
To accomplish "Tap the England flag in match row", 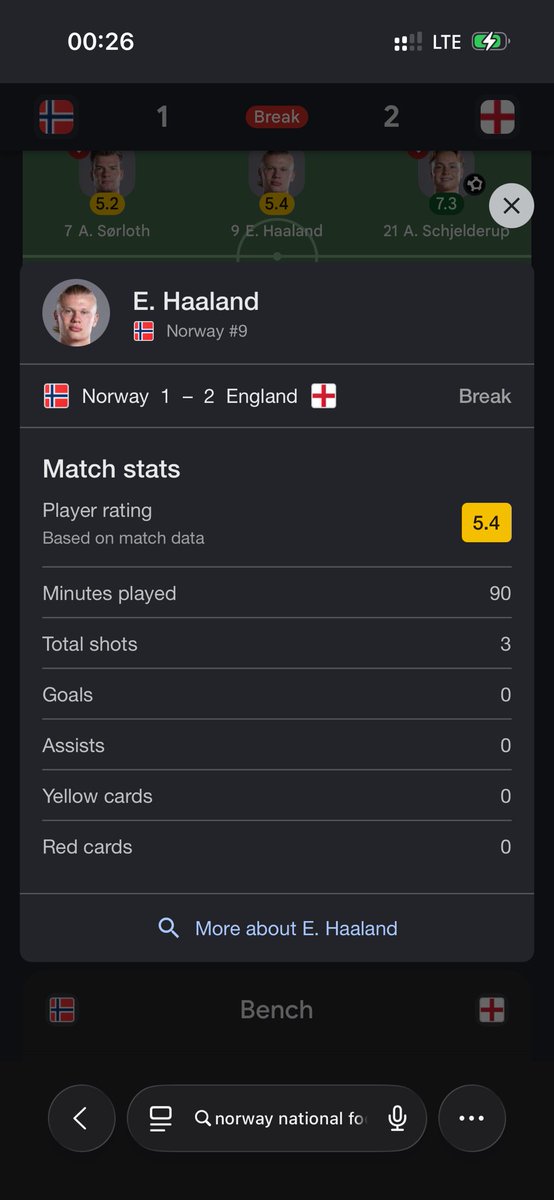I will click(324, 396).
